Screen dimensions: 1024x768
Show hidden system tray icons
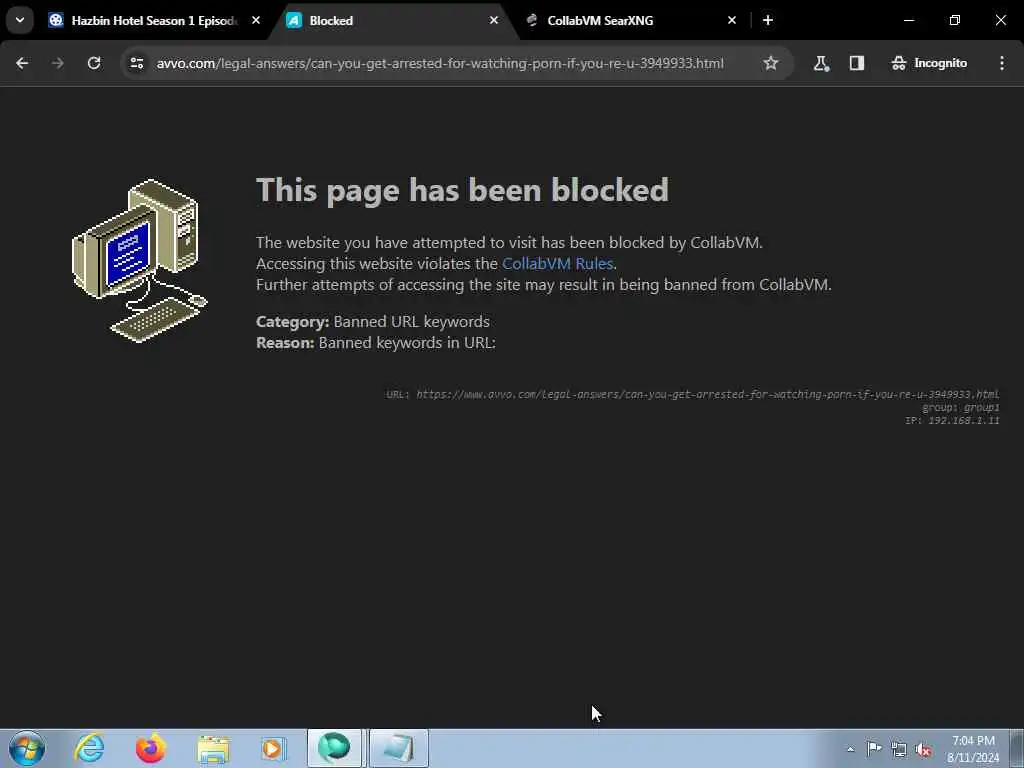[850, 749]
